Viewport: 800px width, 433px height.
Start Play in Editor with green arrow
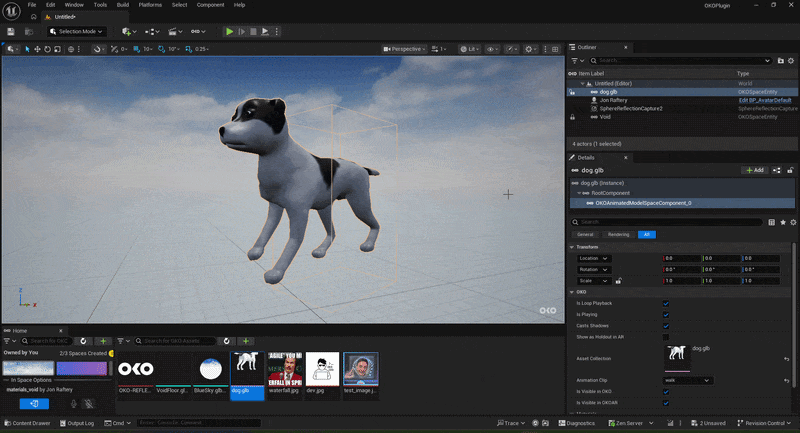[230, 32]
